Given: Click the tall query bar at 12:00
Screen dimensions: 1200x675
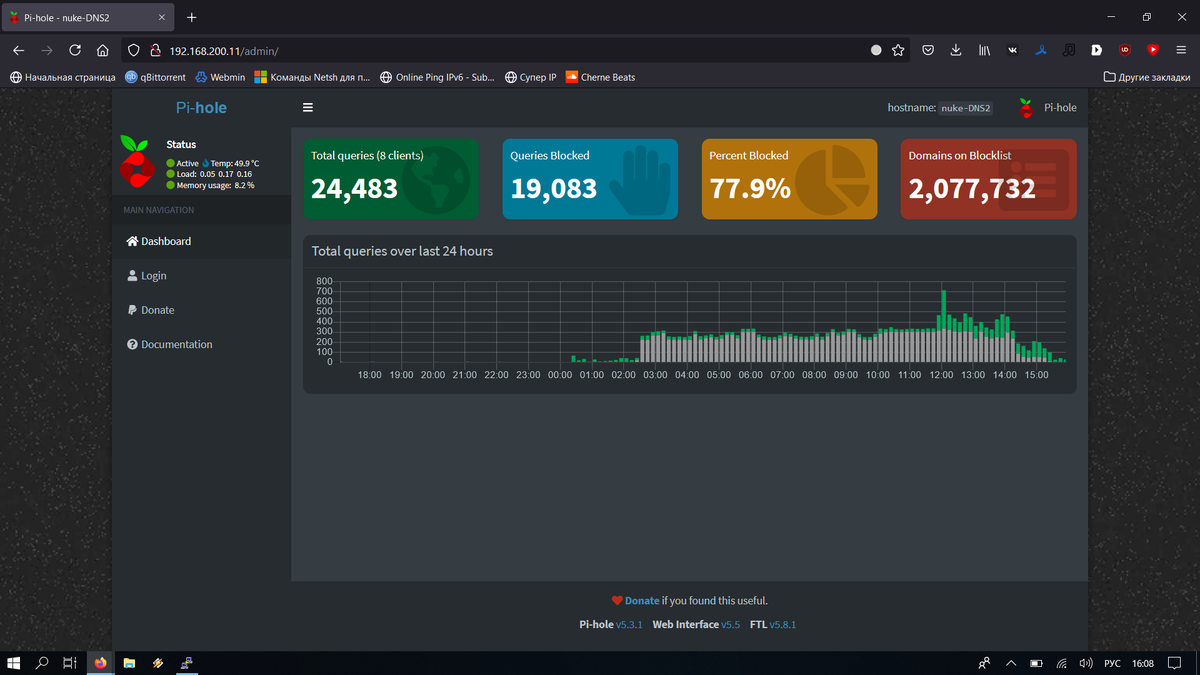Looking at the screenshot, I should [944, 326].
